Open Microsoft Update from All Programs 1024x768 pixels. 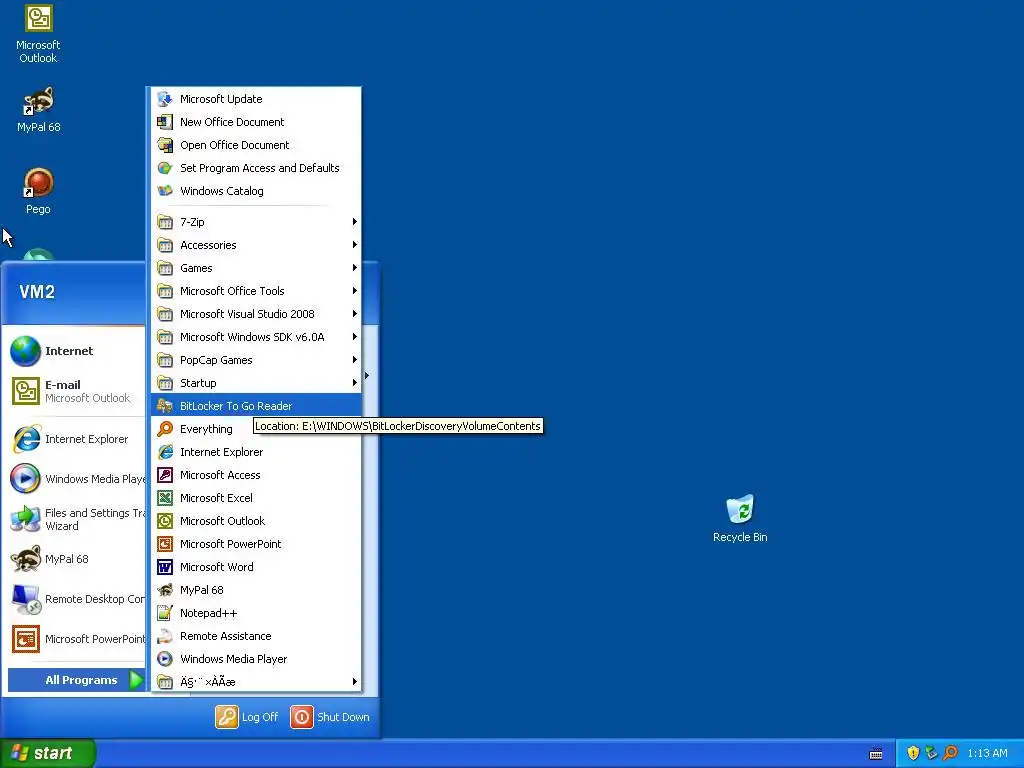tap(256, 99)
